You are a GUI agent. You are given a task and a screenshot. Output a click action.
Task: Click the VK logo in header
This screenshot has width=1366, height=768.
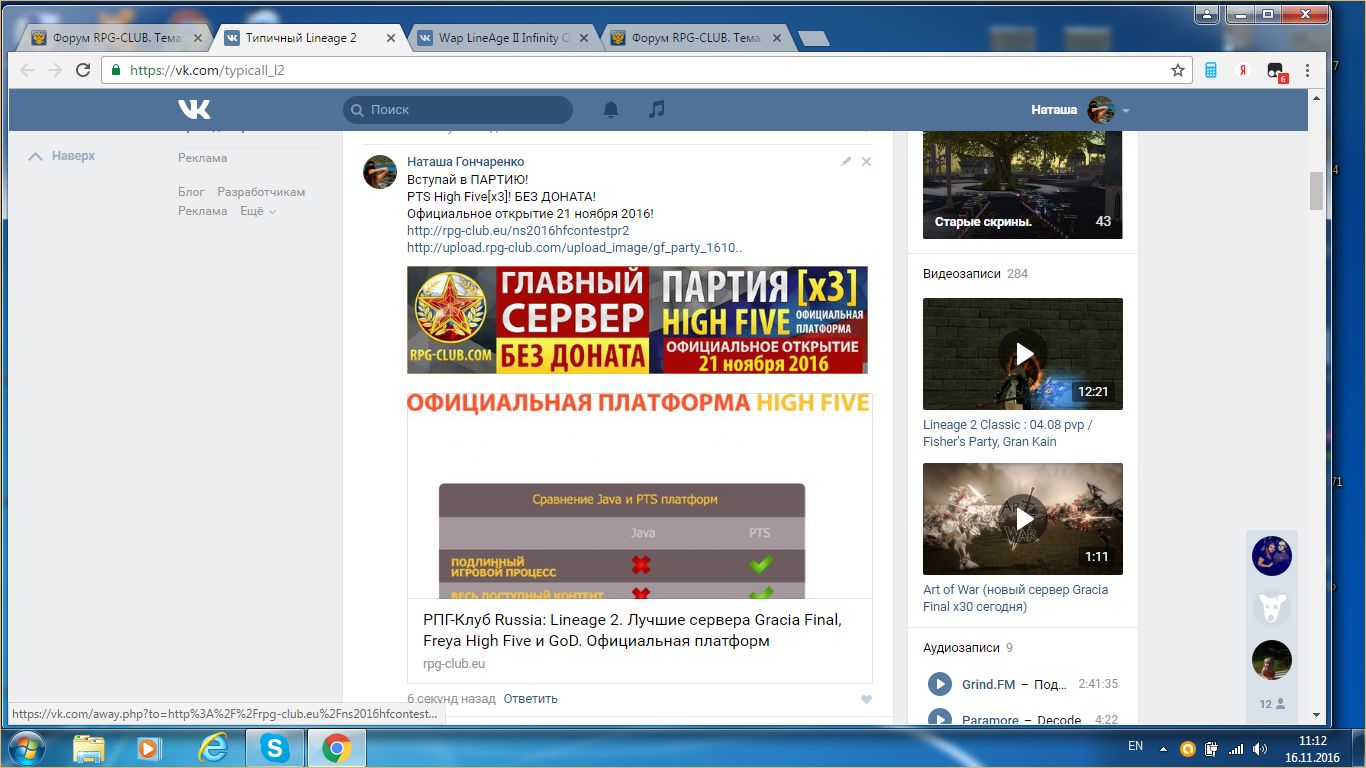[x=194, y=109]
